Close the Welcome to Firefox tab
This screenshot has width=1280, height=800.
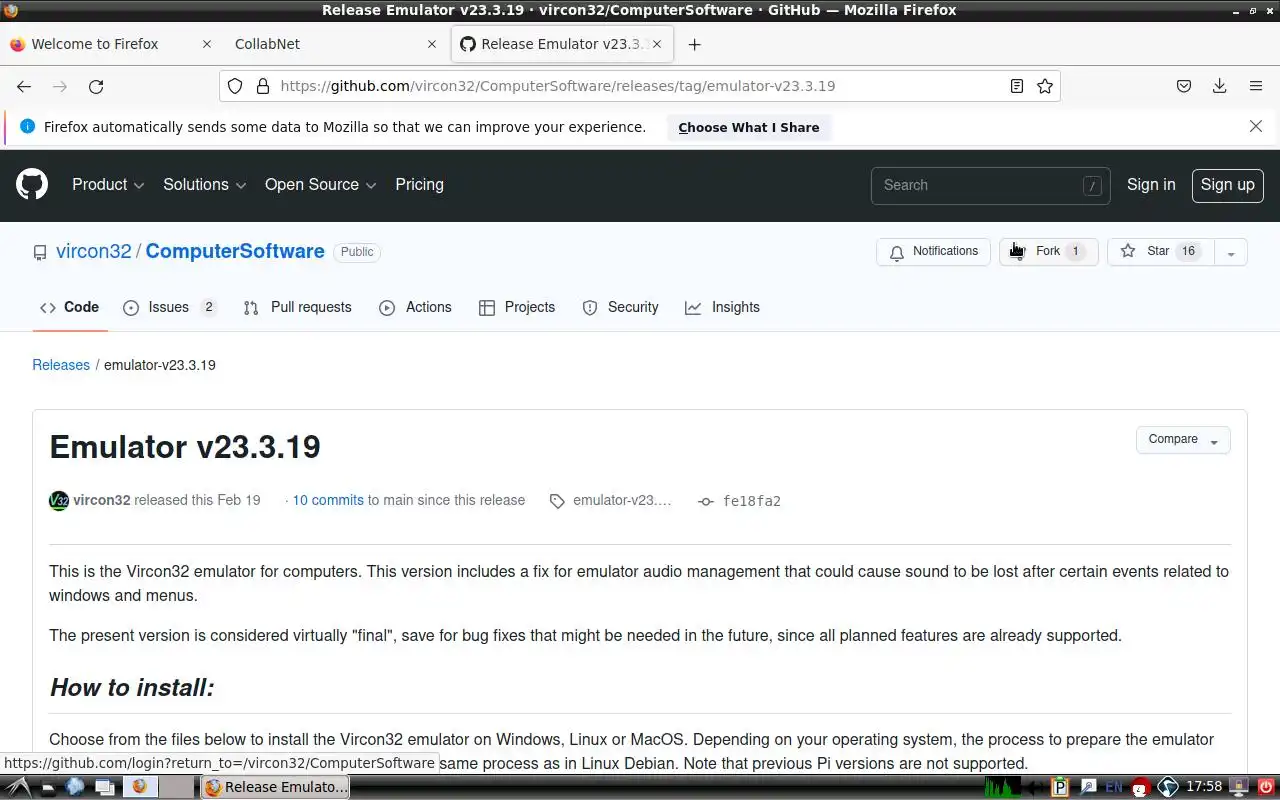207,44
